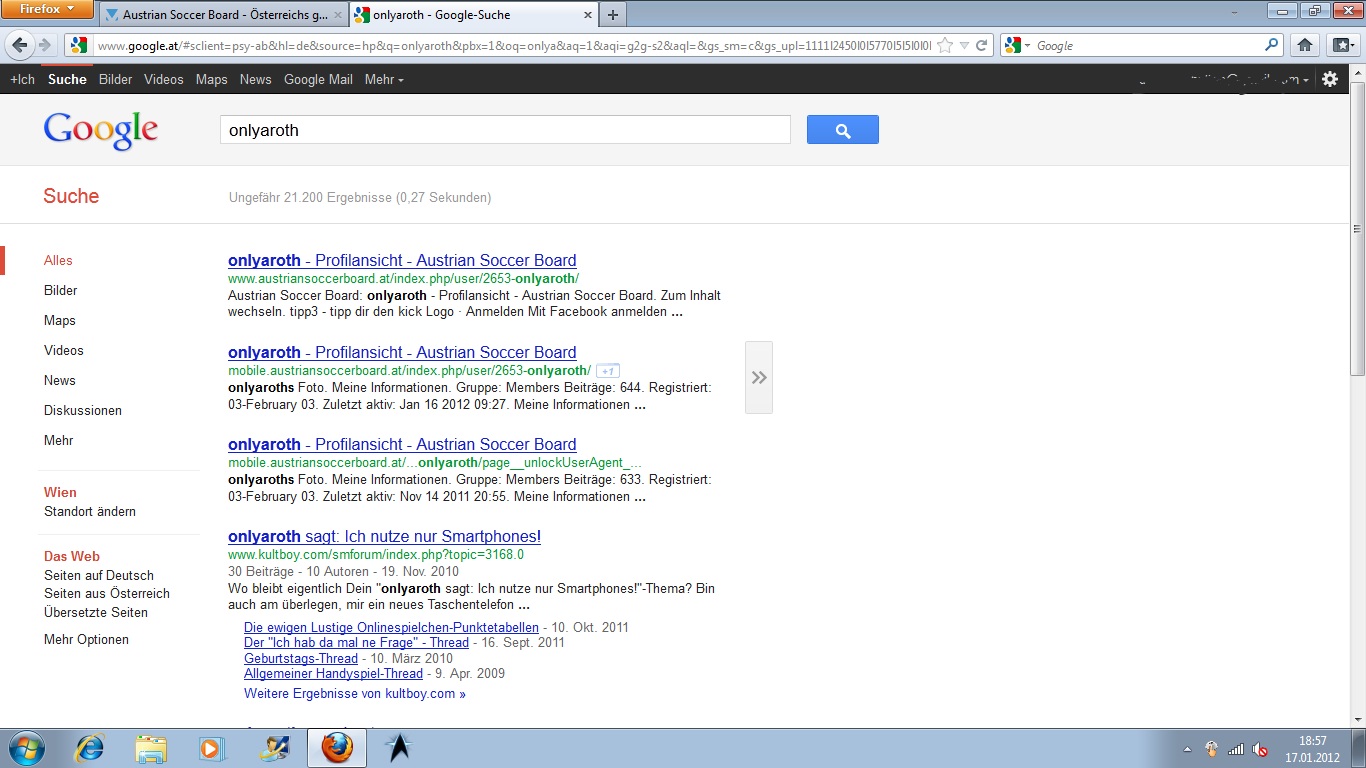
Task: Open the address bar history dropdown
Action: point(964,45)
